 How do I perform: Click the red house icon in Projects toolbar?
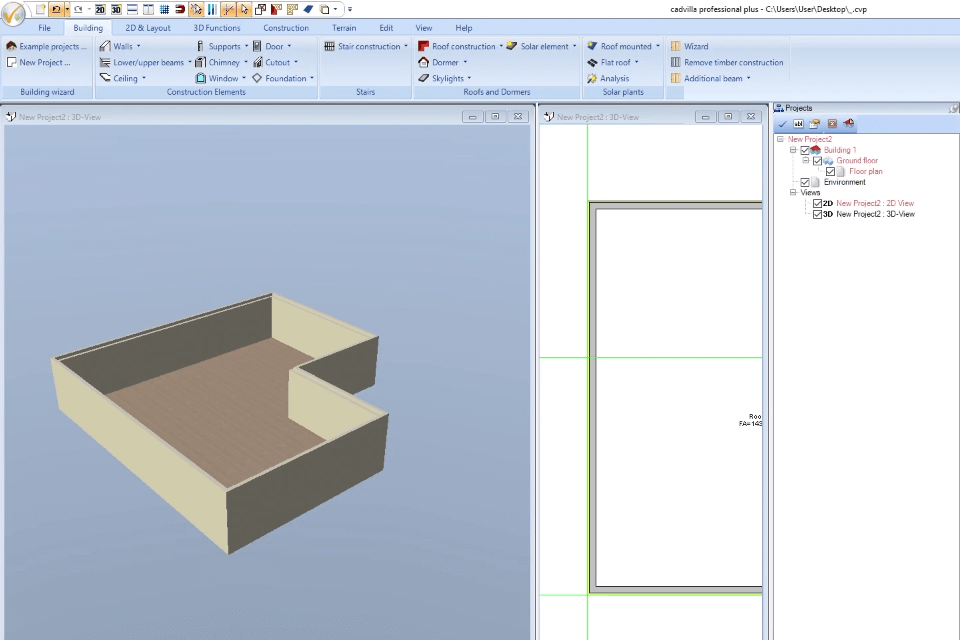click(849, 124)
